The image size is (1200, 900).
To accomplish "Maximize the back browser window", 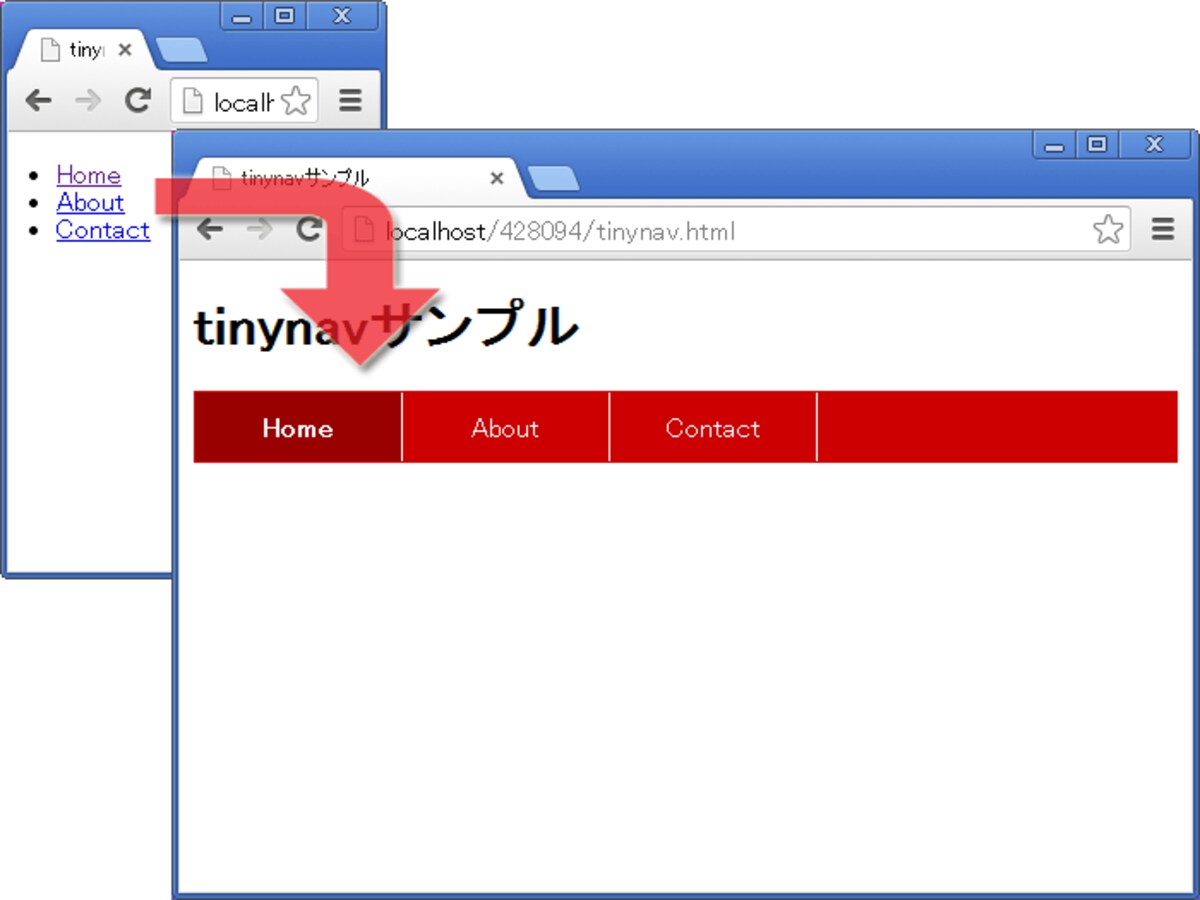I will click(284, 16).
